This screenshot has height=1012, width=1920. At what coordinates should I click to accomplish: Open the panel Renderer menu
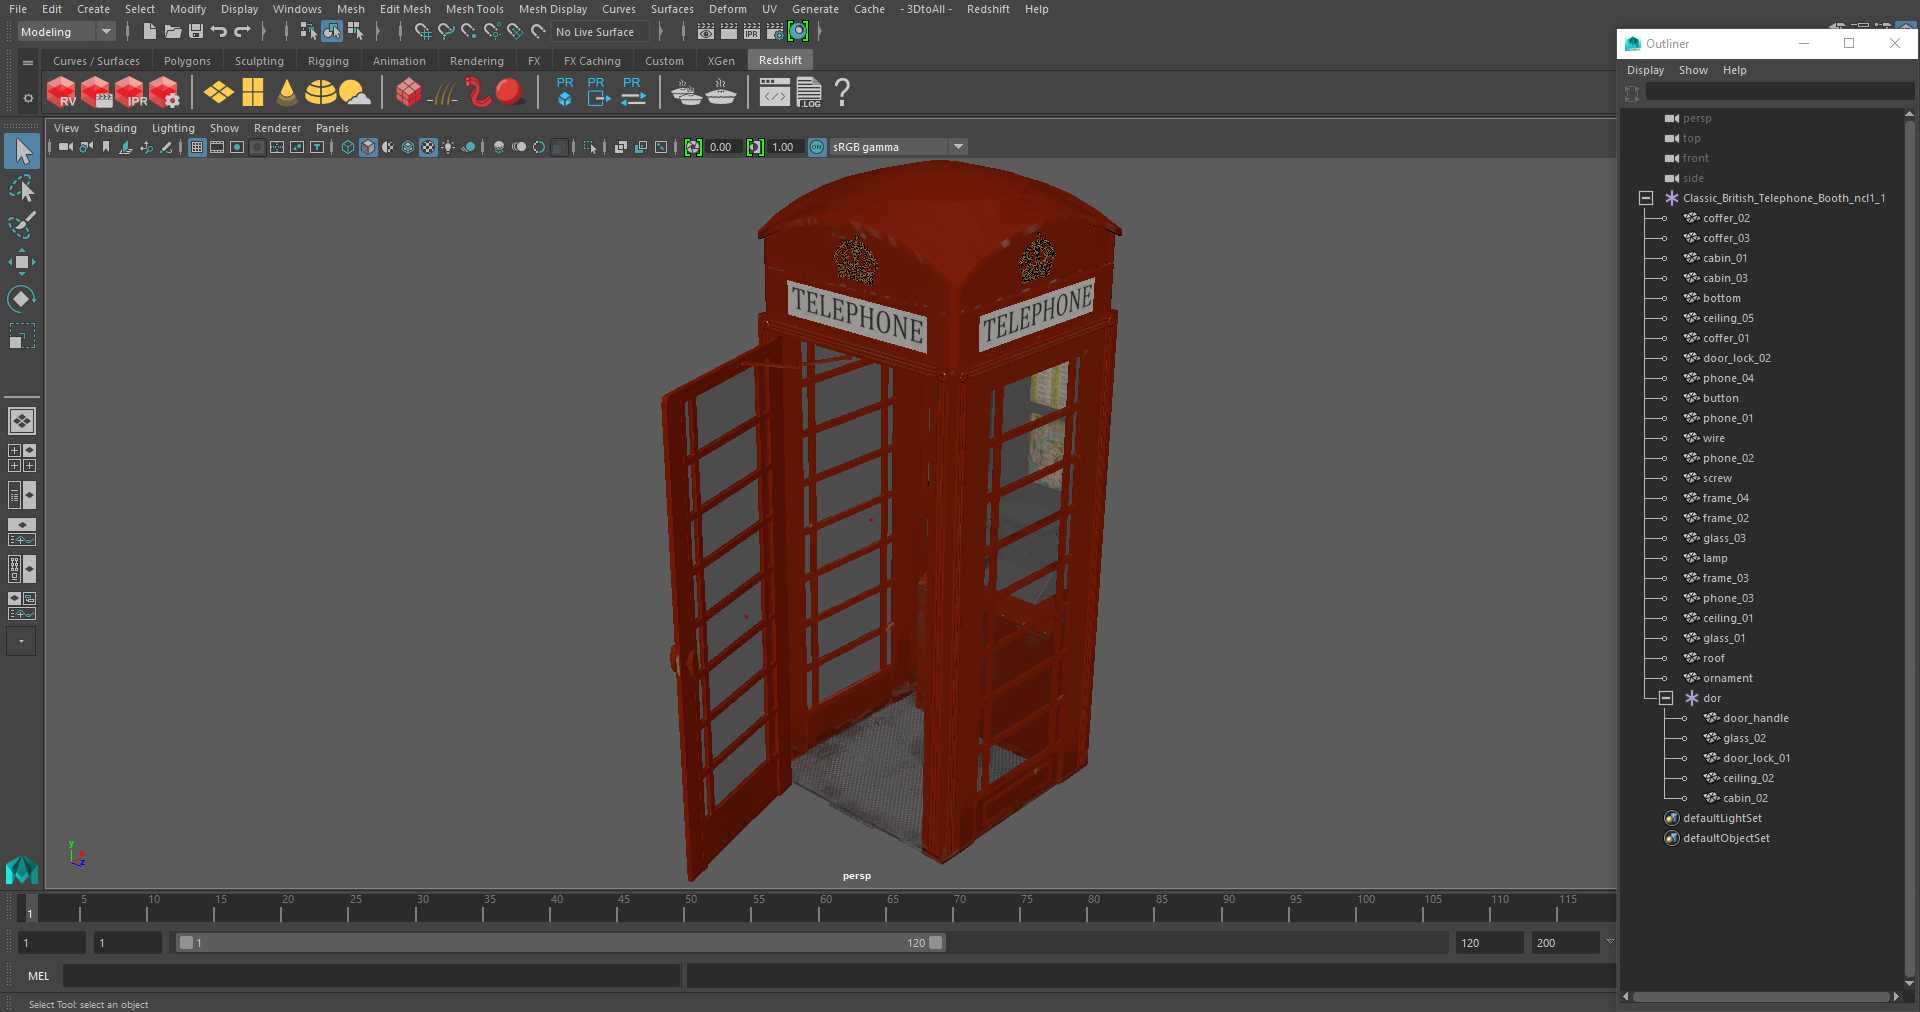pos(277,128)
